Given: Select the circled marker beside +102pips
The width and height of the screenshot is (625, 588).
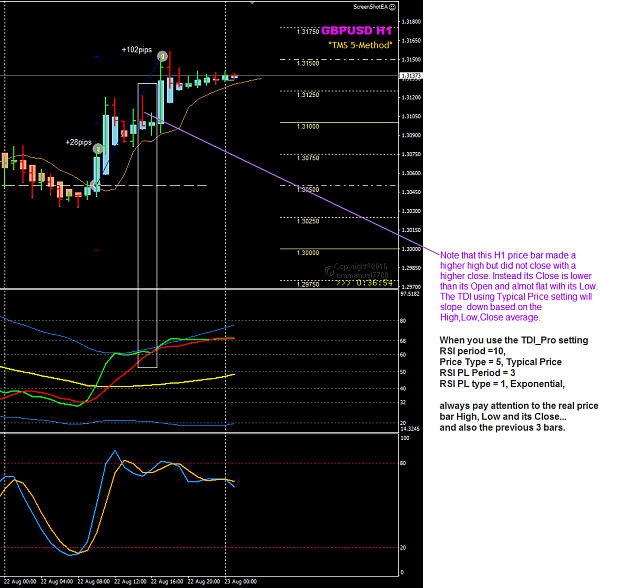Looking at the screenshot, I should pos(162,56).
